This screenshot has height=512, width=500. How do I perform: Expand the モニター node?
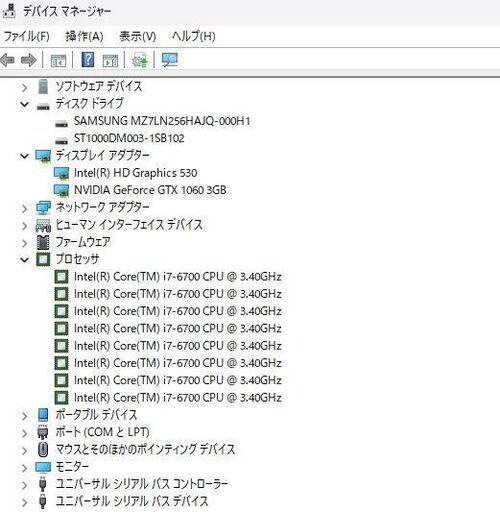24,468
